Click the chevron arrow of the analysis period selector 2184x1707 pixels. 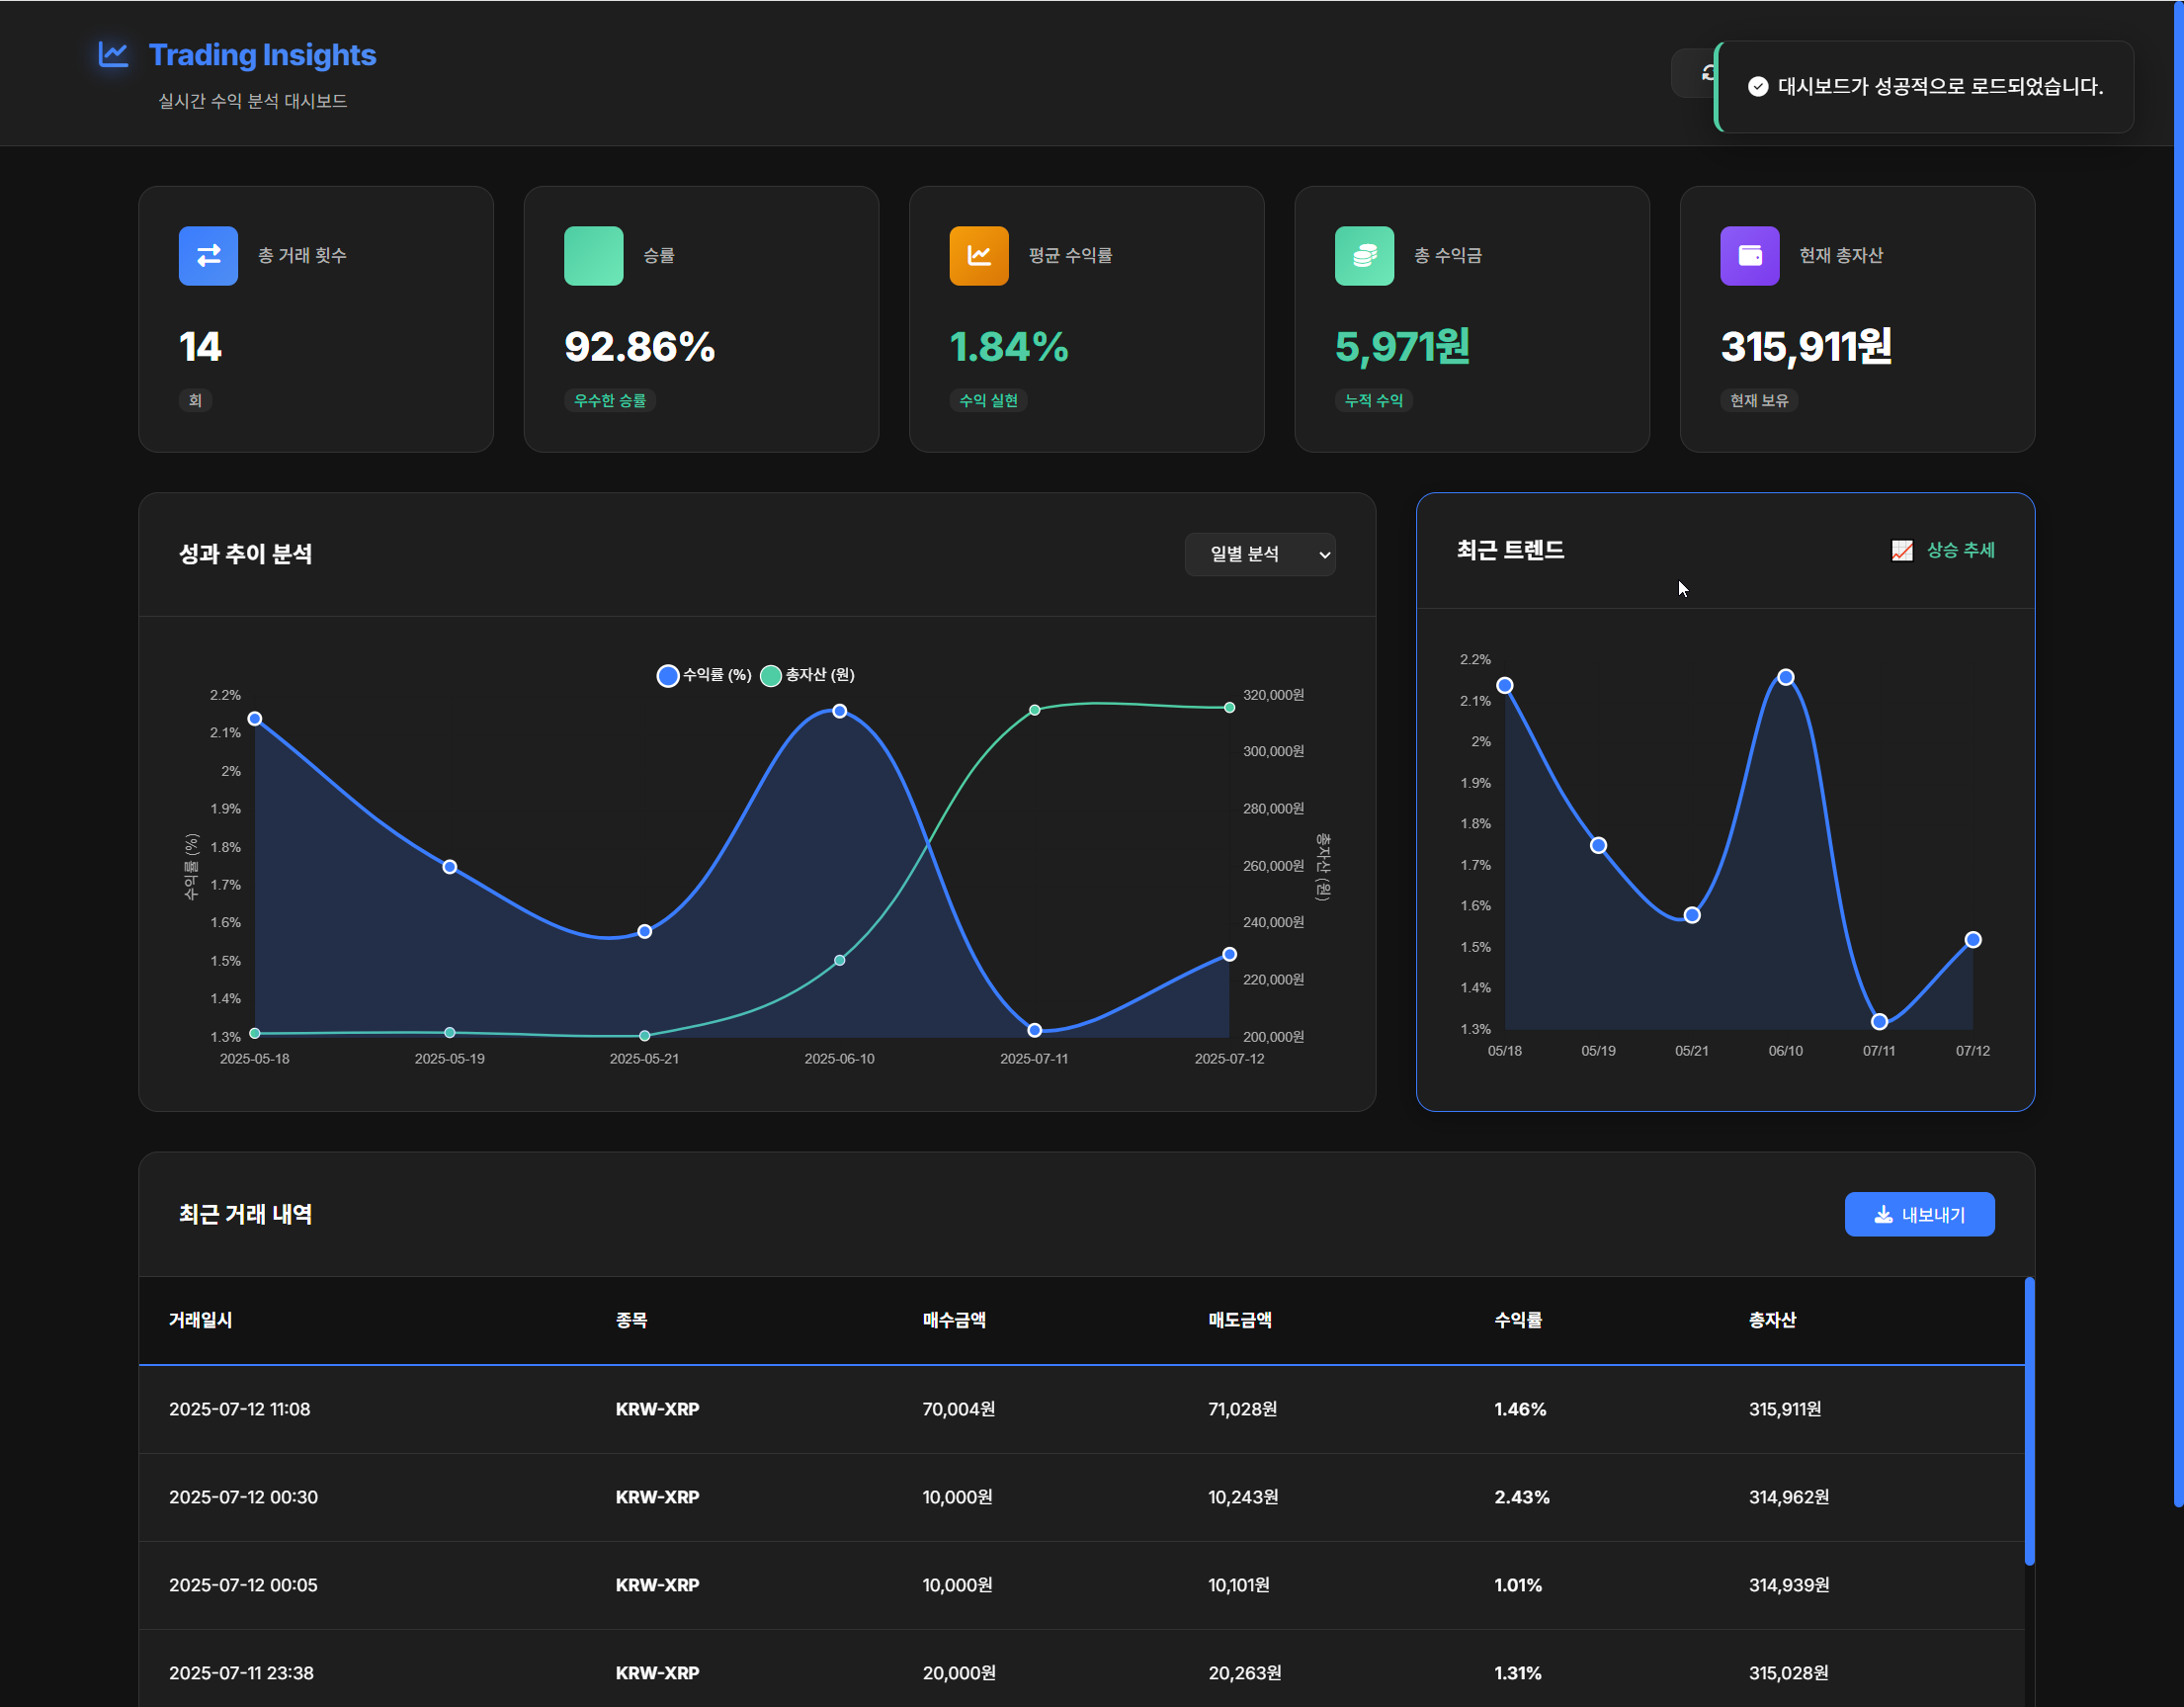tap(1324, 555)
